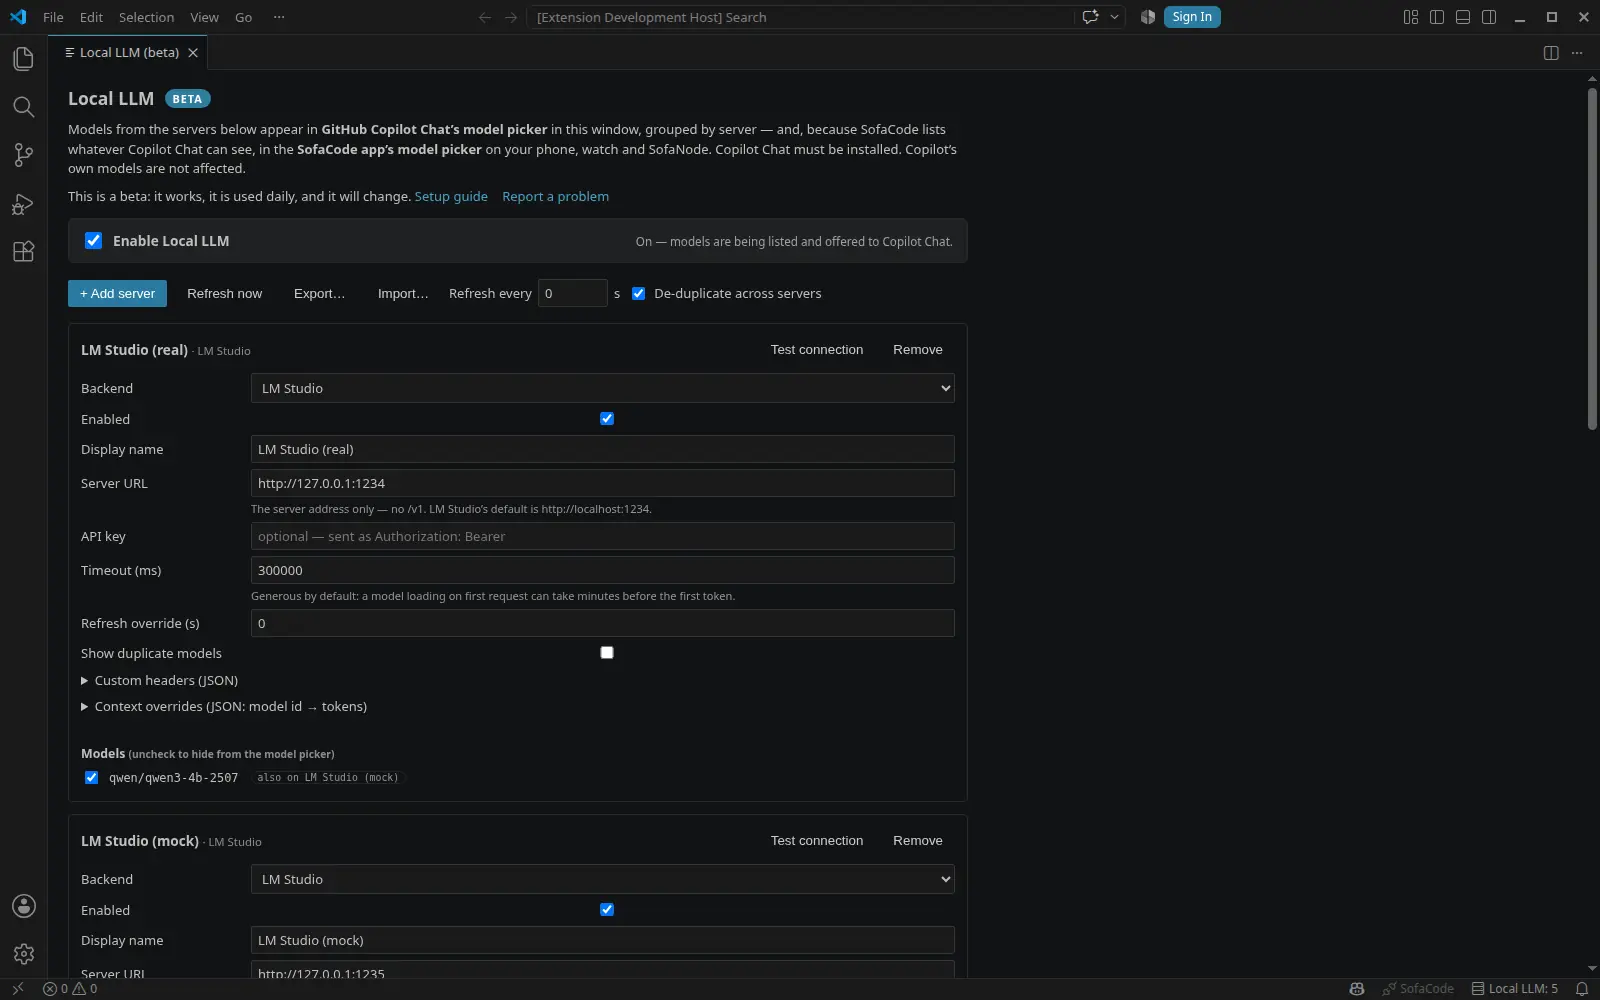The height and width of the screenshot is (1000, 1600).
Task: Open Backend dropdown for LM Studio (mock)
Action: (x=602, y=879)
